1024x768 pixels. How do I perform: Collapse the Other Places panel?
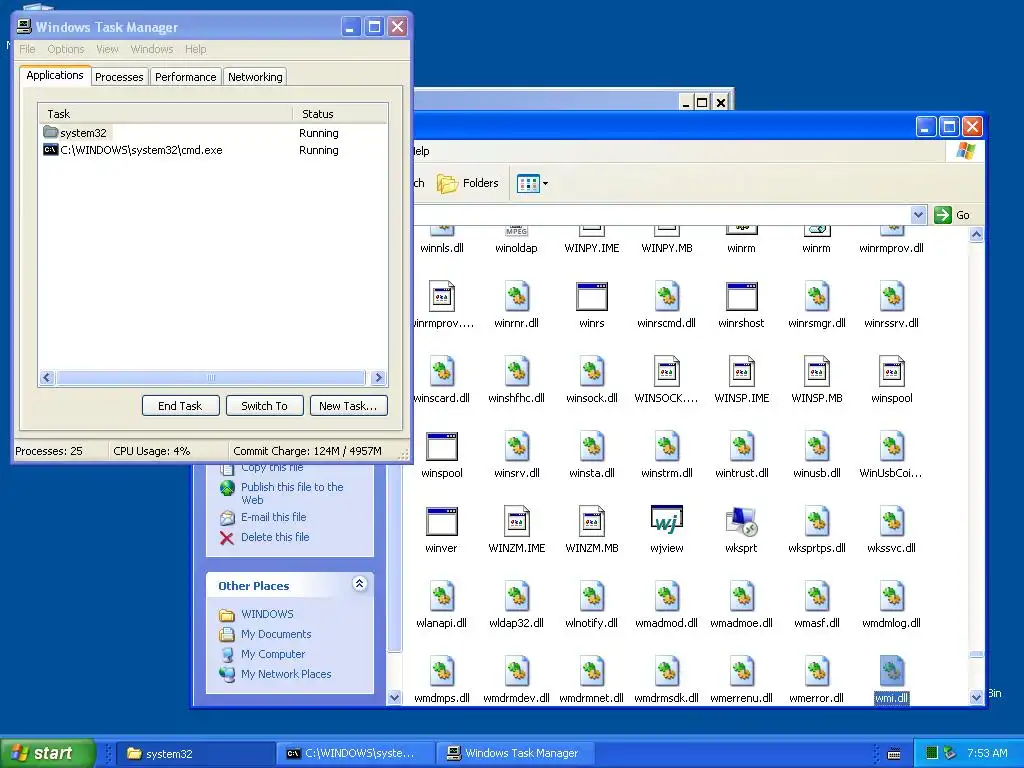point(359,584)
